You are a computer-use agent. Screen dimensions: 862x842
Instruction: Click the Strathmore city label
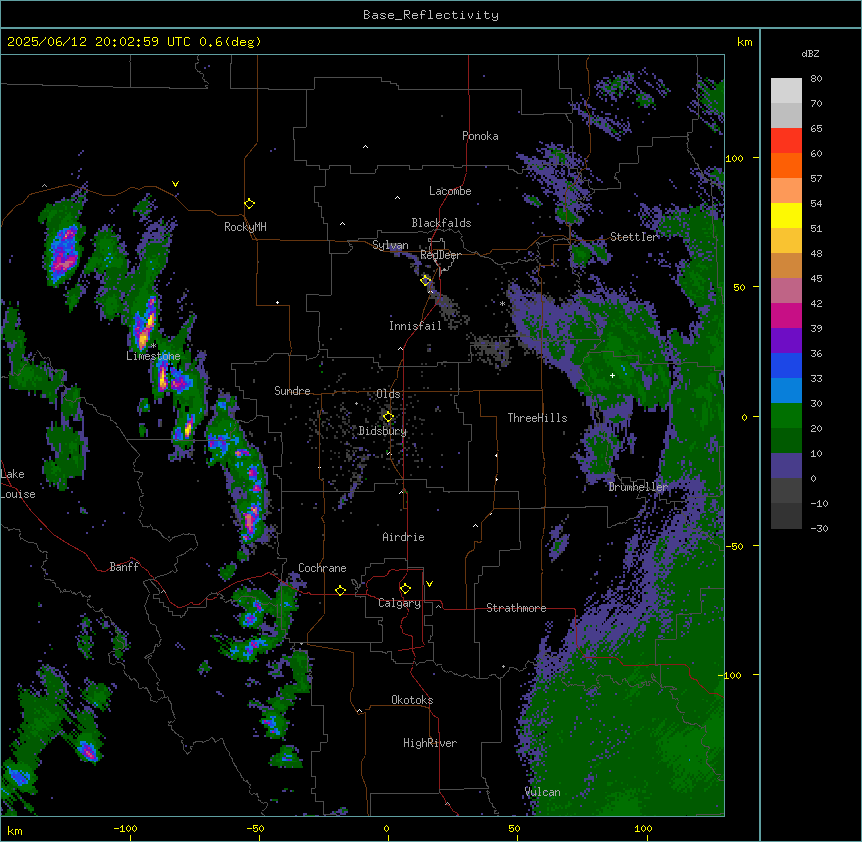[516, 608]
